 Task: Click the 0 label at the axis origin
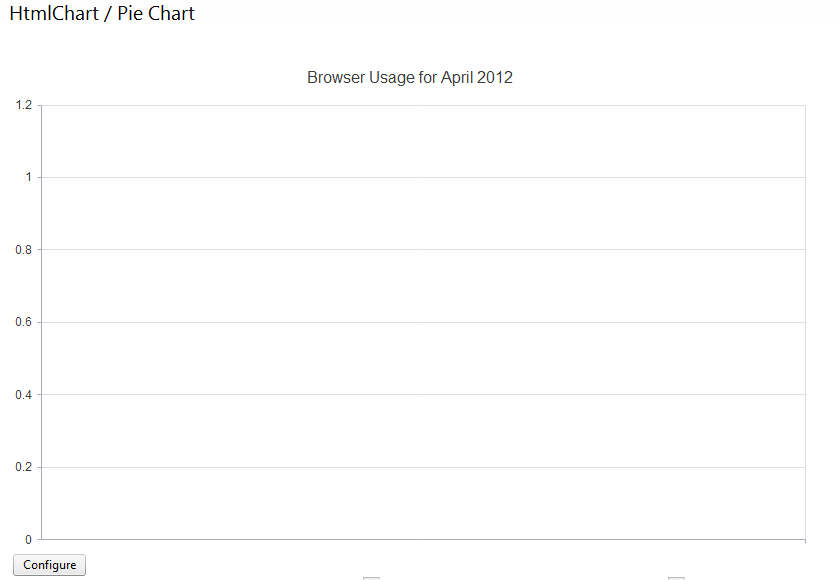[29, 539]
